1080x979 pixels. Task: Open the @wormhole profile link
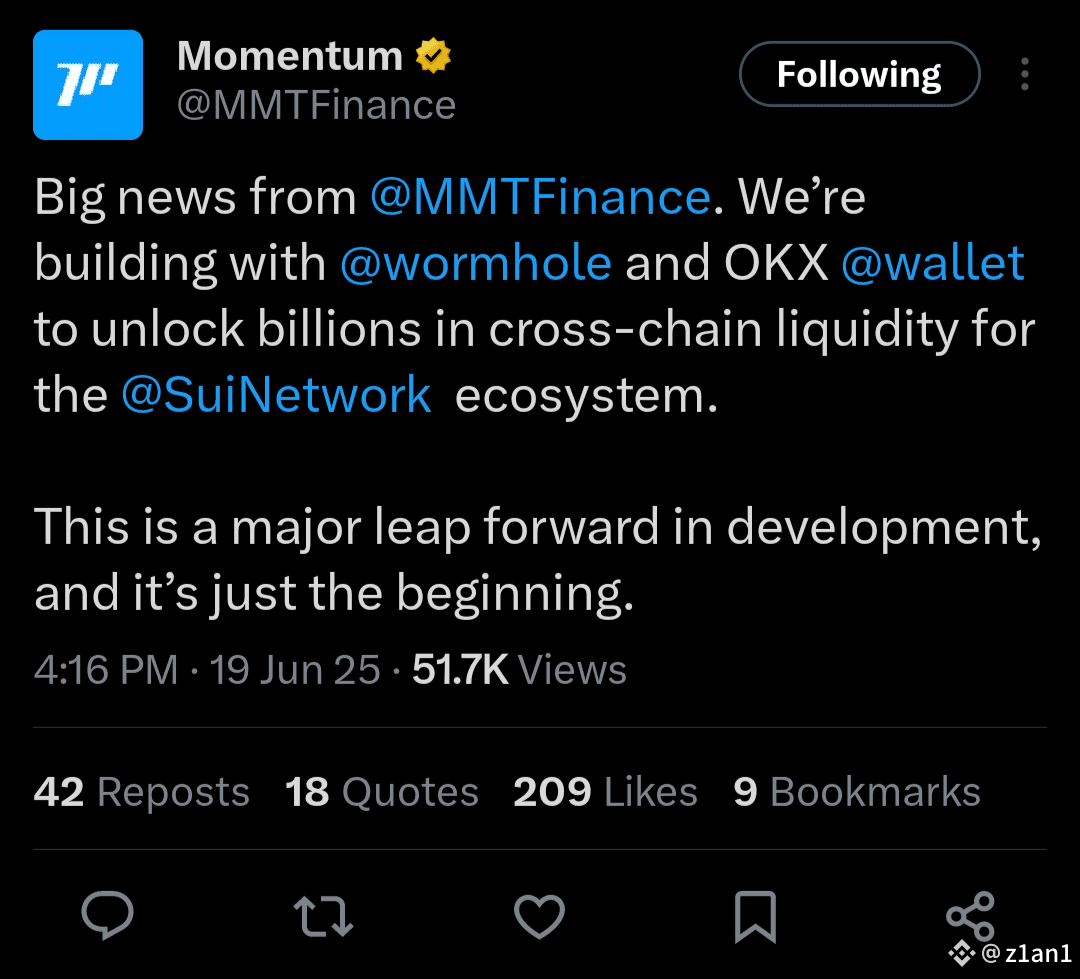[x=478, y=262]
